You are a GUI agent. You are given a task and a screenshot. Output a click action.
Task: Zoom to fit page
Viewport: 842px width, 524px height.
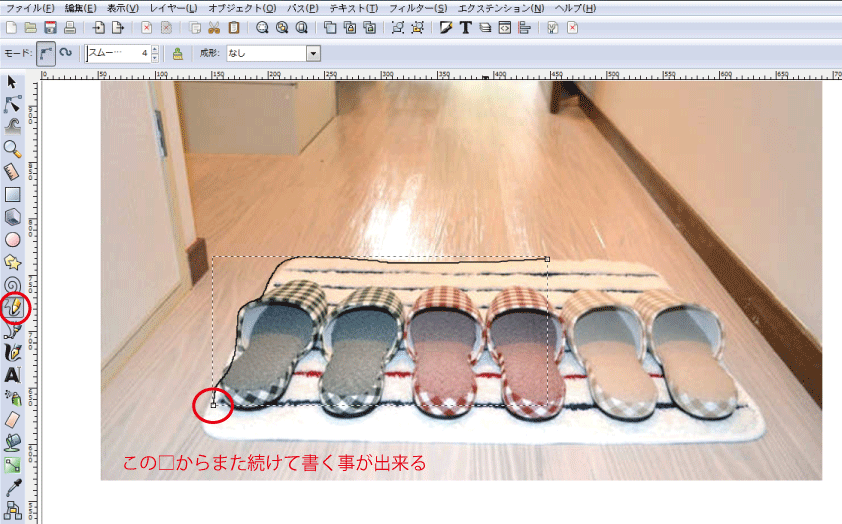302,27
